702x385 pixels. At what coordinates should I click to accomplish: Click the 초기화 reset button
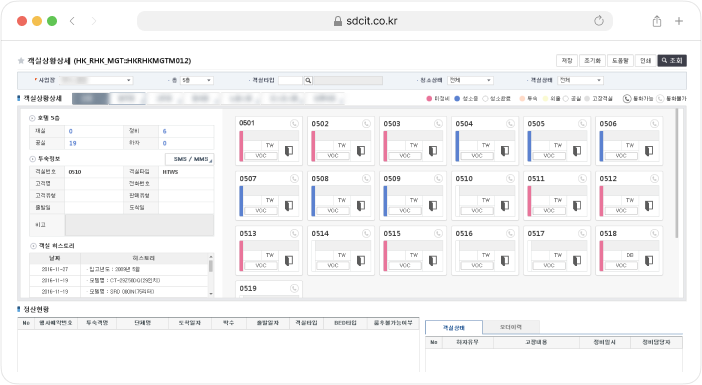(592, 60)
